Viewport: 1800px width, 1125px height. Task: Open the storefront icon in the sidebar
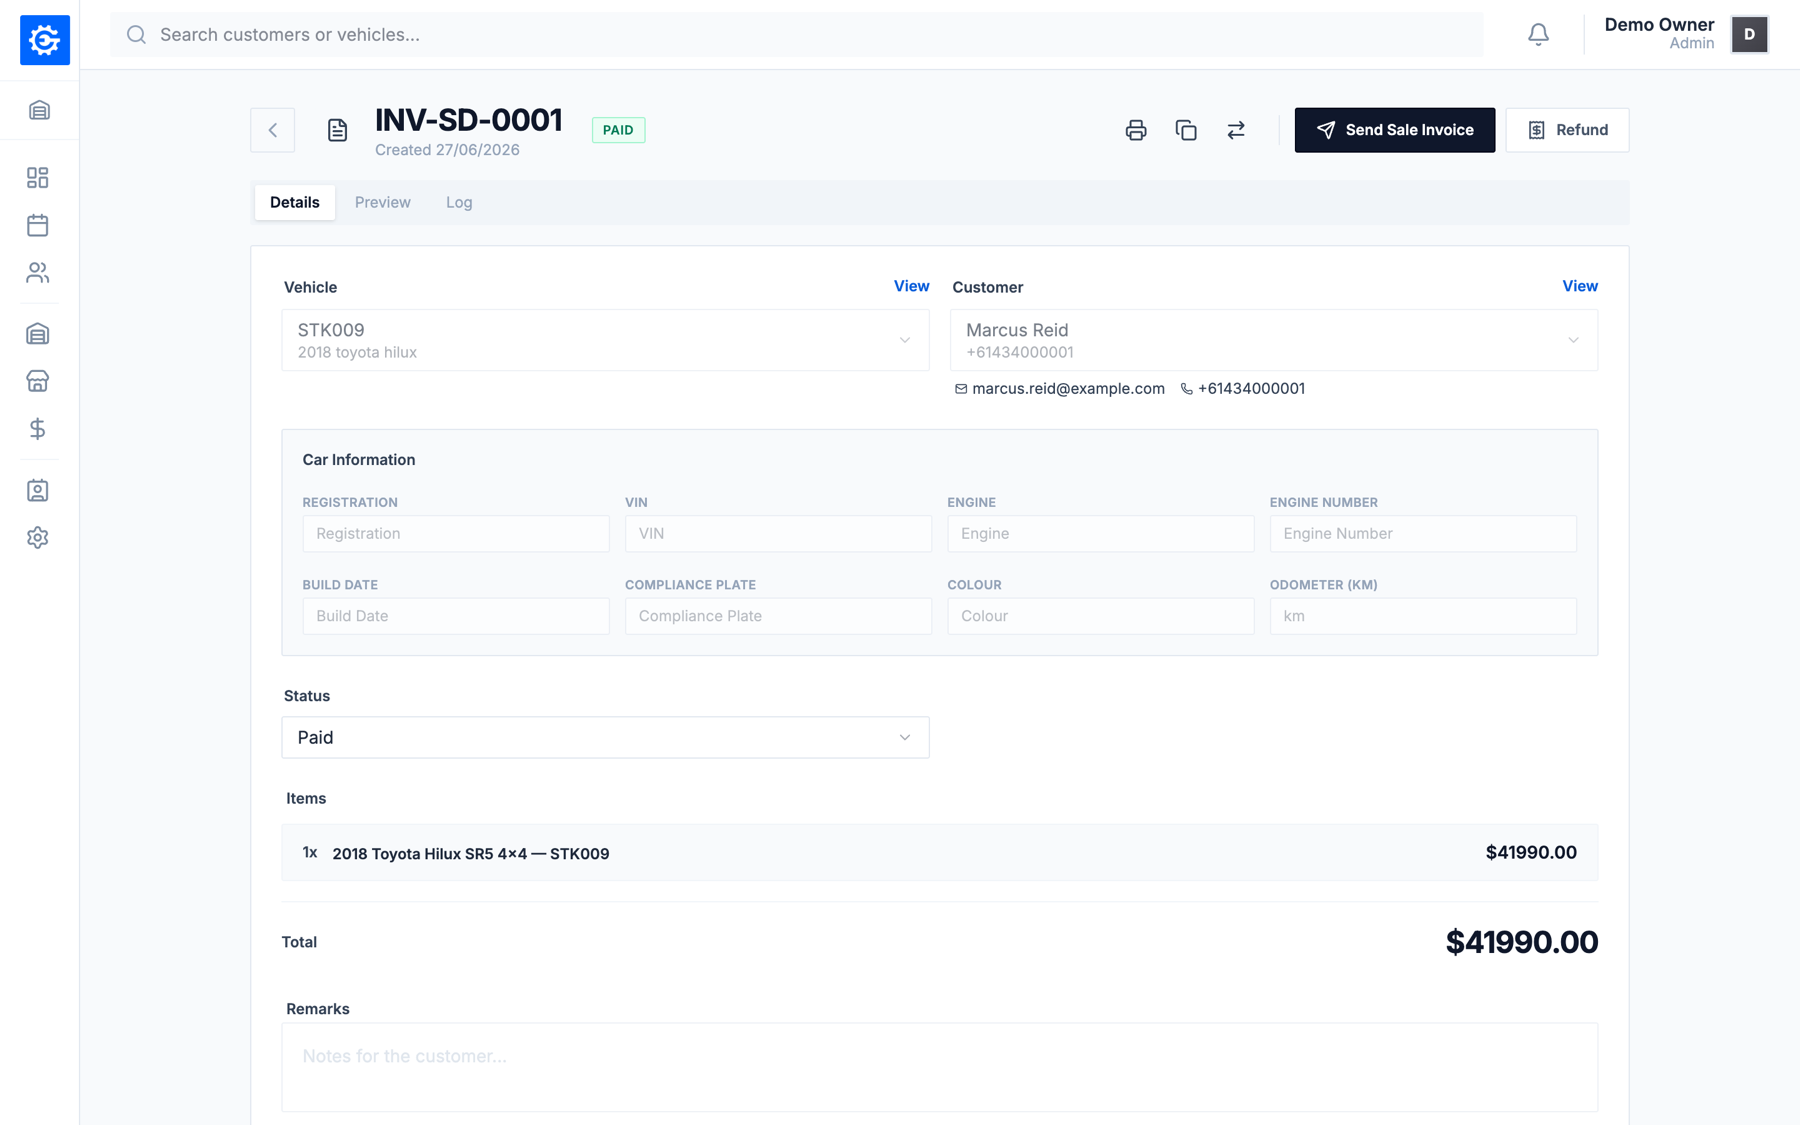(38, 381)
